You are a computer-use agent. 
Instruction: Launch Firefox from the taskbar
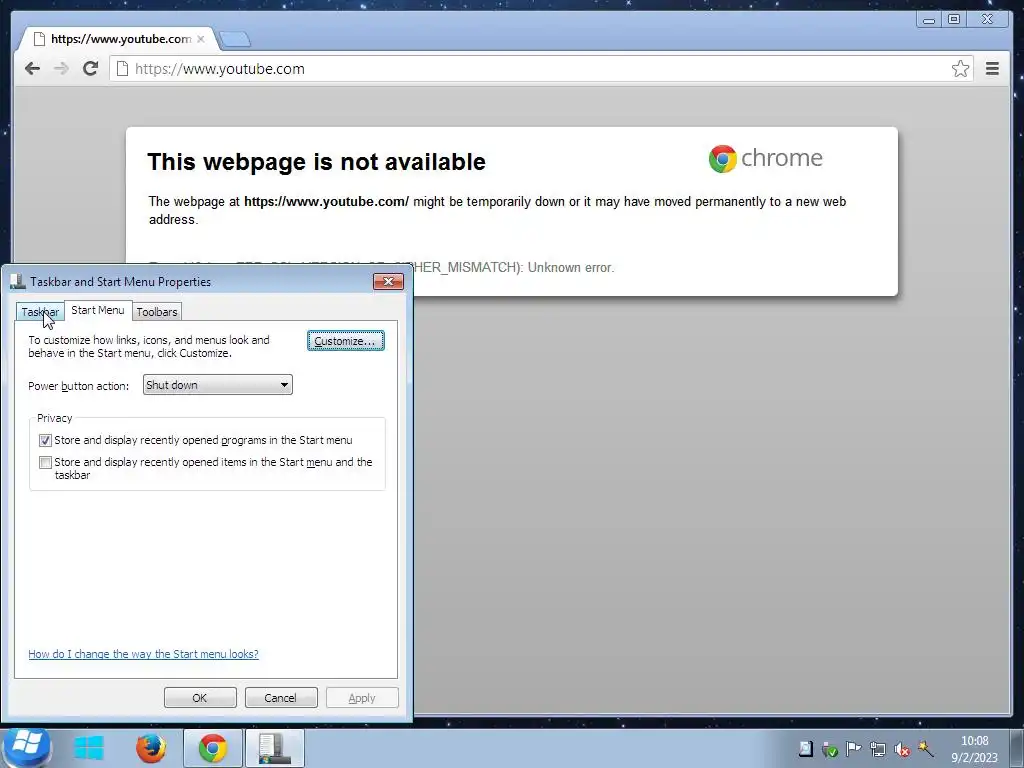[151, 748]
